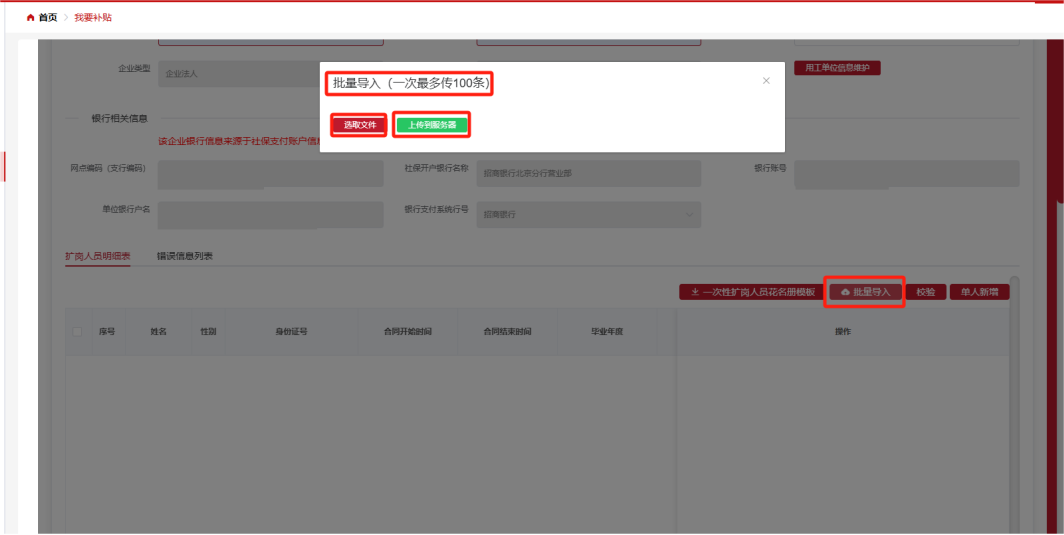Click the 网点编码（支行编码） input field

click(270, 173)
